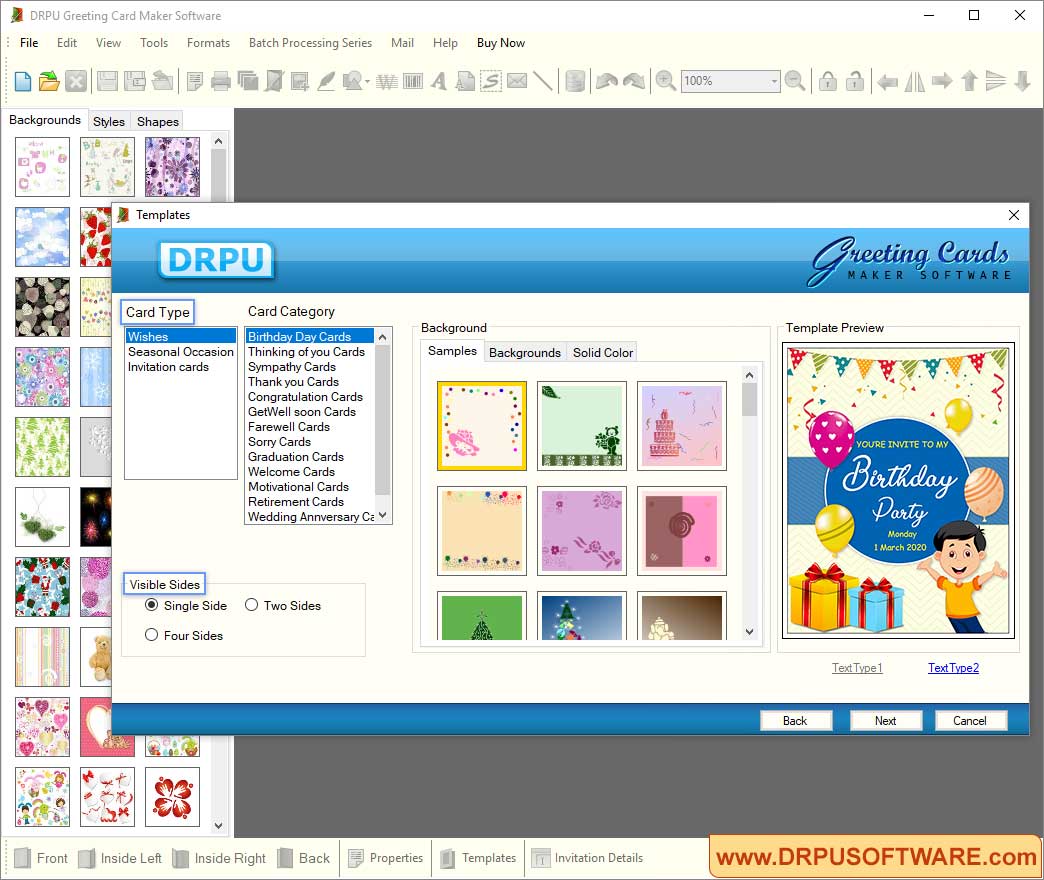Click the barcode tool icon
The image size is (1044, 880).
coord(413,81)
